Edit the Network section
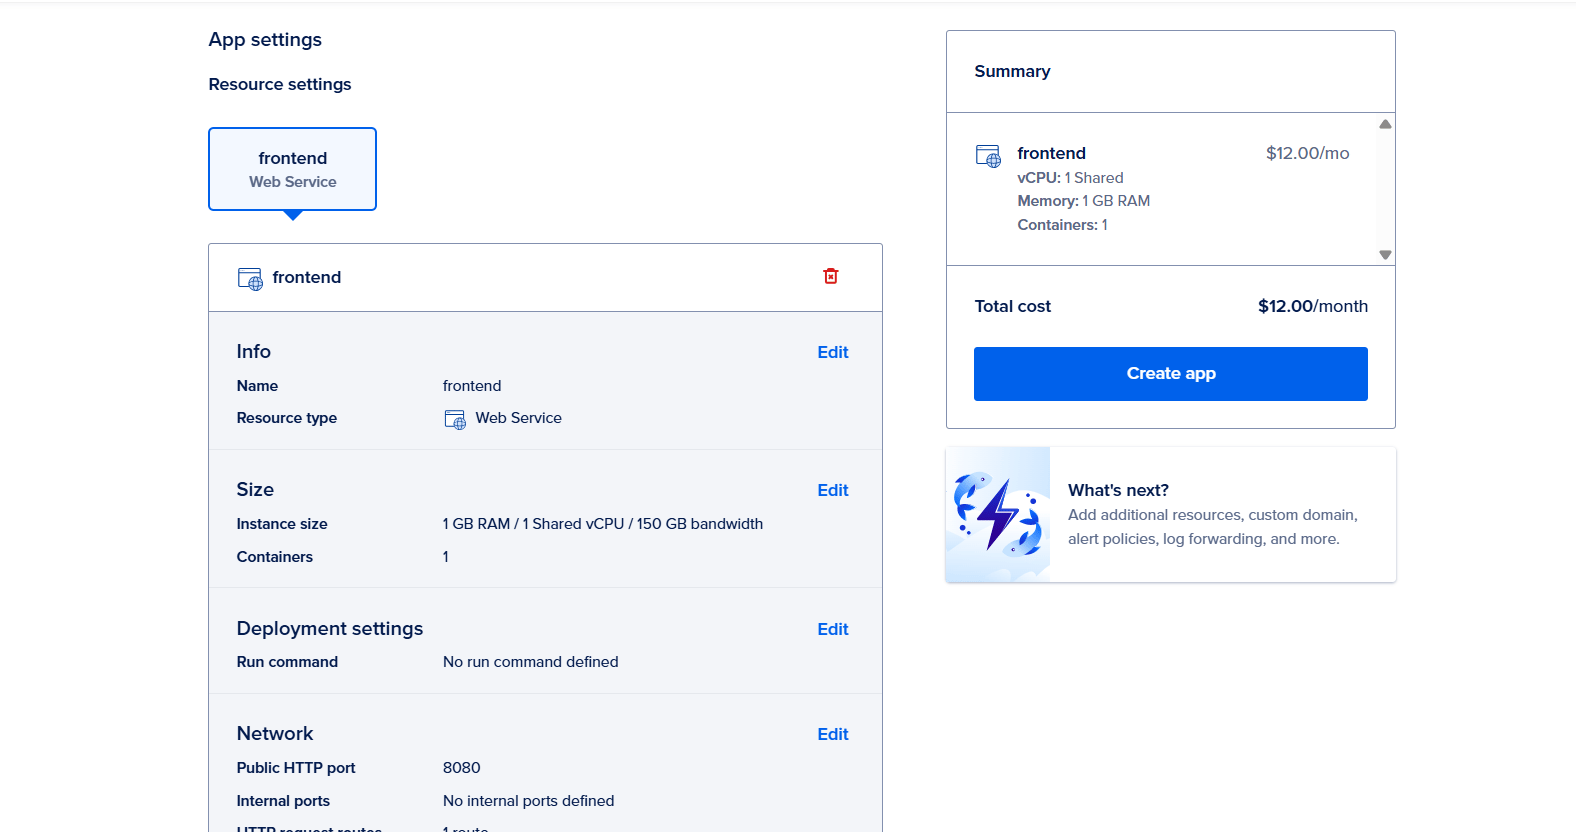Screen dimensions: 1576x832 [x=833, y=734]
